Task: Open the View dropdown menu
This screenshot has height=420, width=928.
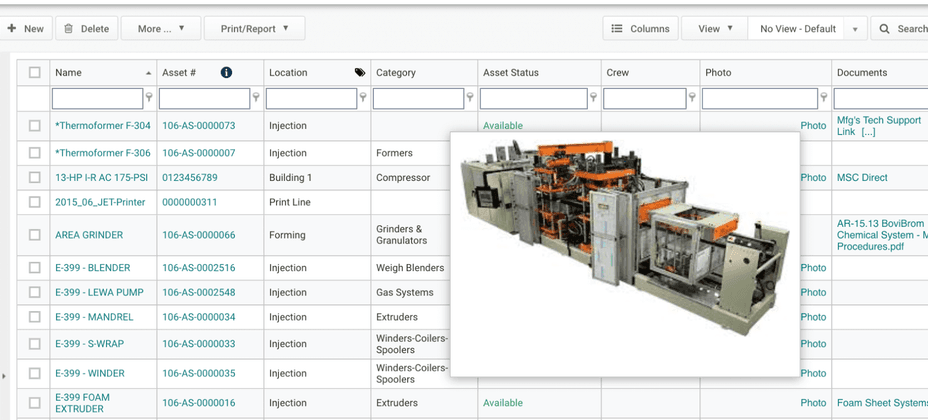Action: click(714, 29)
